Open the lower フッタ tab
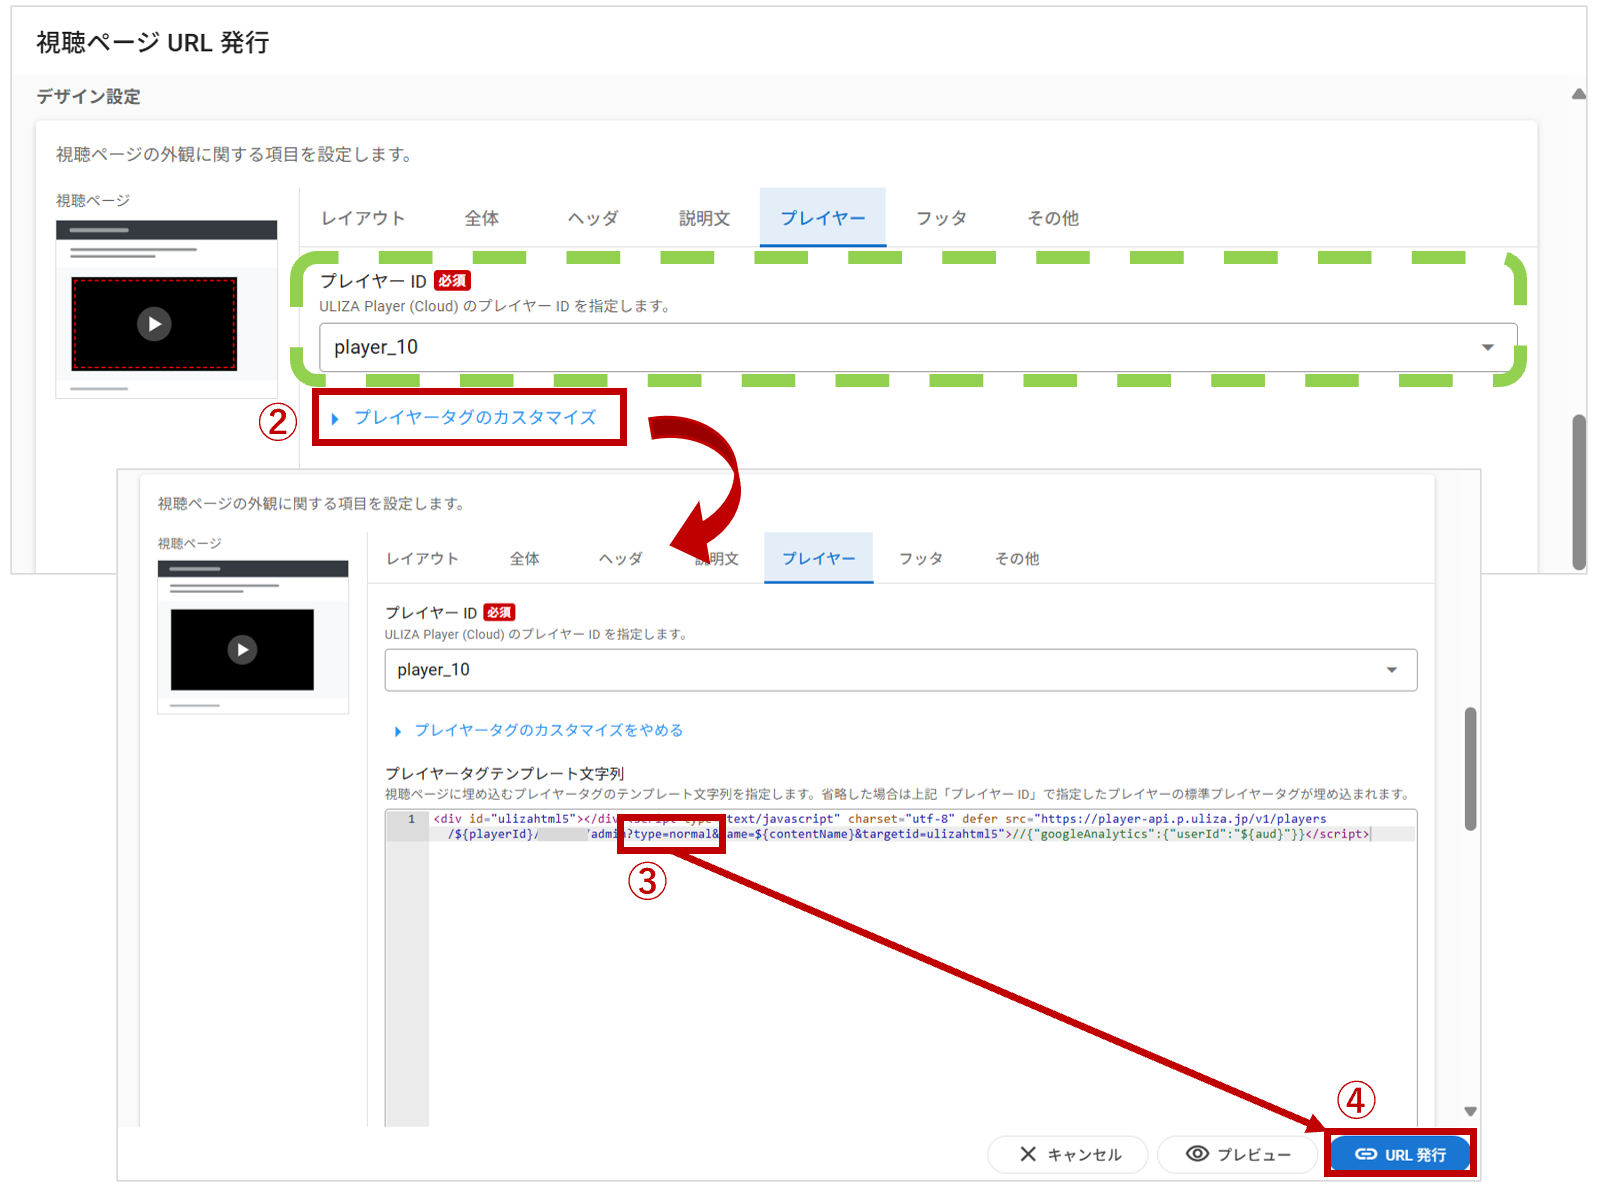The width and height of the screenshot is (1602, 1201). pos(920,559)
